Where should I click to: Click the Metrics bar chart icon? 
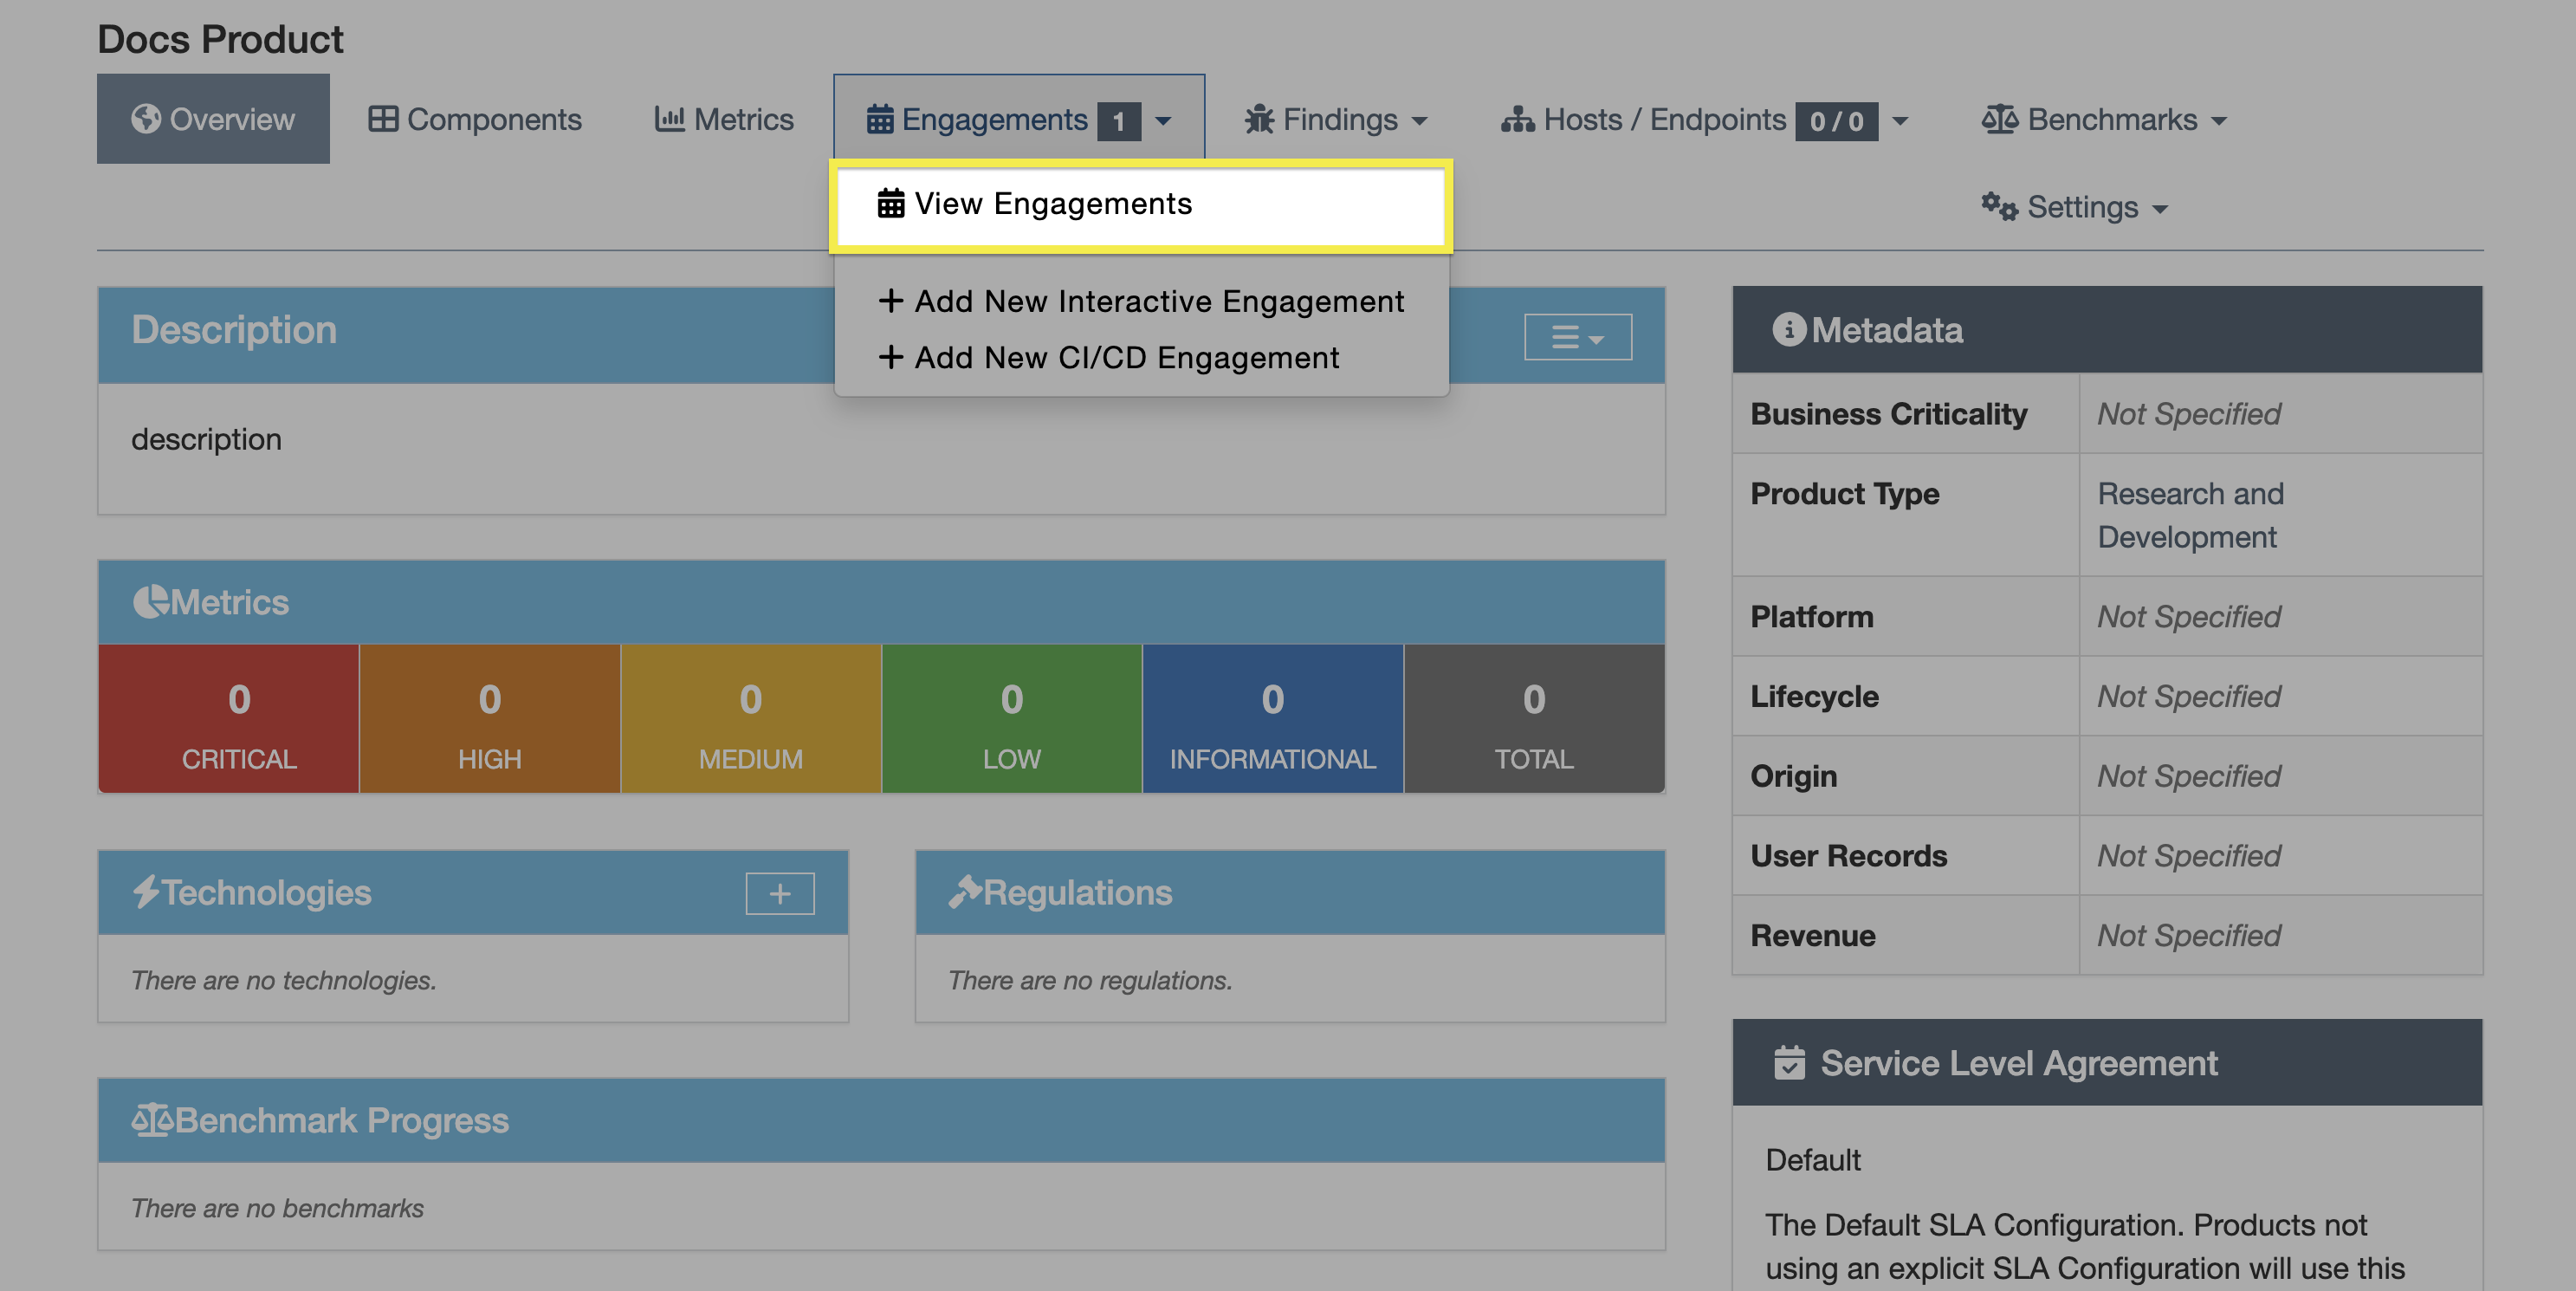pos(669,119)
